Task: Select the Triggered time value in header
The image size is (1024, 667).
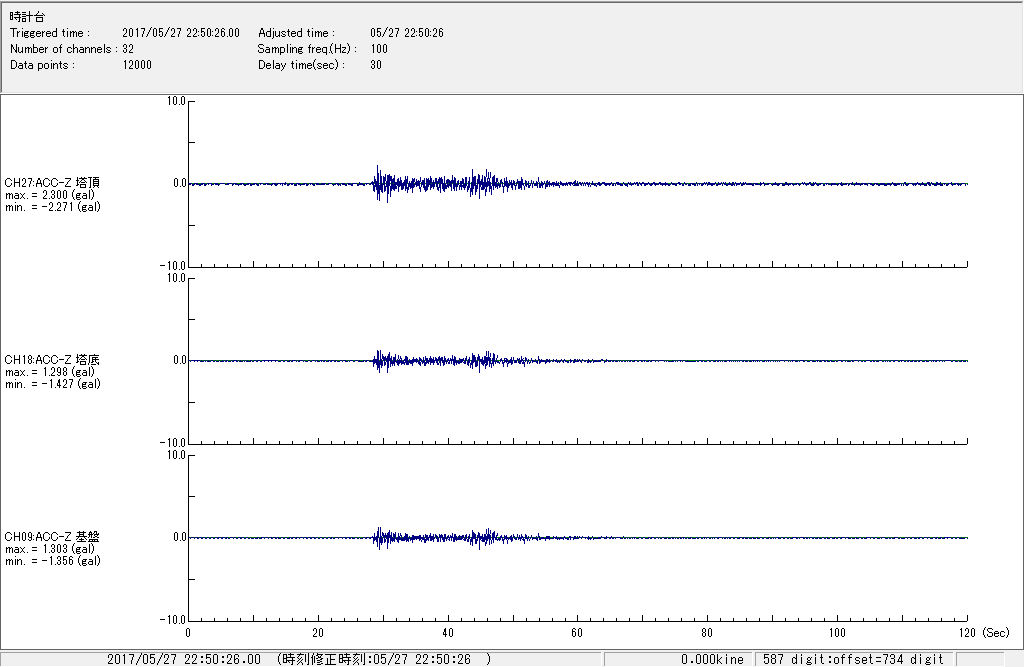Action: (187, 33)
